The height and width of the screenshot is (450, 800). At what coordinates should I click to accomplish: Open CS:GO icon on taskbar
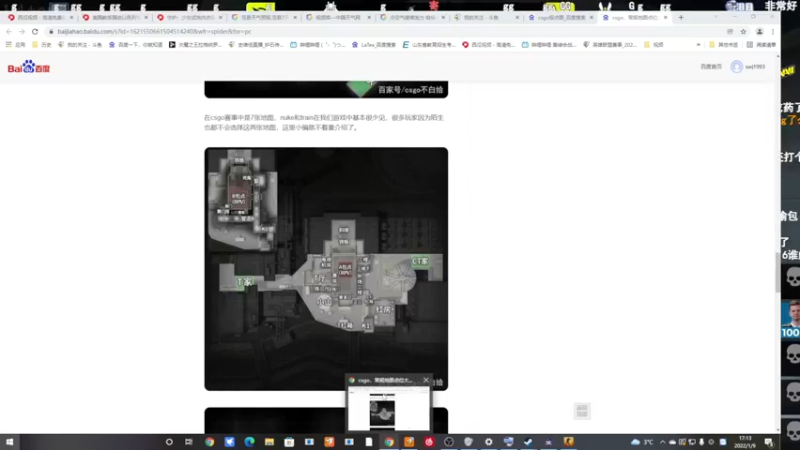coord(568,442)
